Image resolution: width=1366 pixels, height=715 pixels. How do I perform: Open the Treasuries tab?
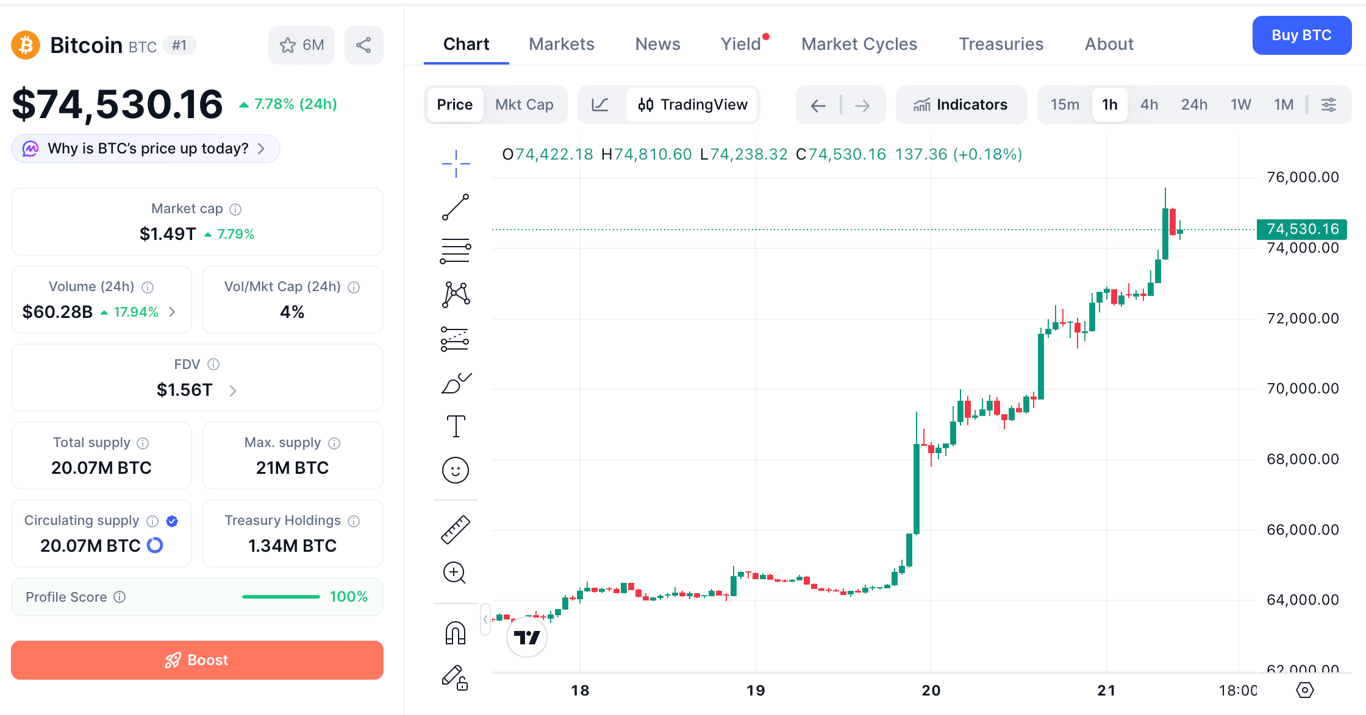click(1001, 44)
